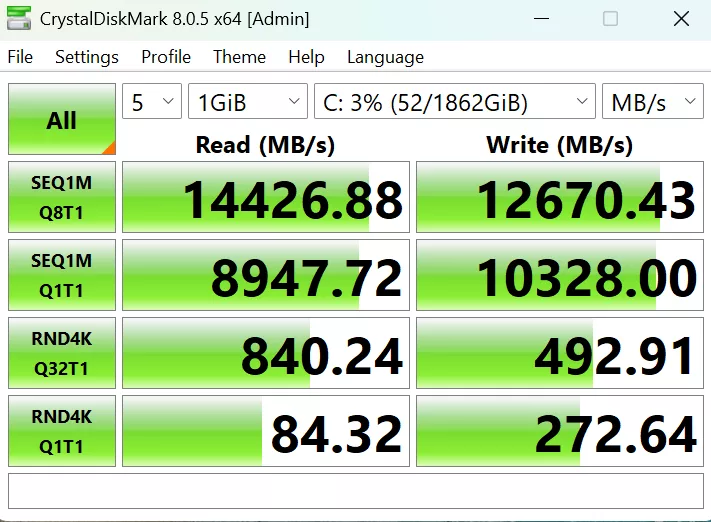Open the C: drive selection dropdown

[x=454, y=101]
